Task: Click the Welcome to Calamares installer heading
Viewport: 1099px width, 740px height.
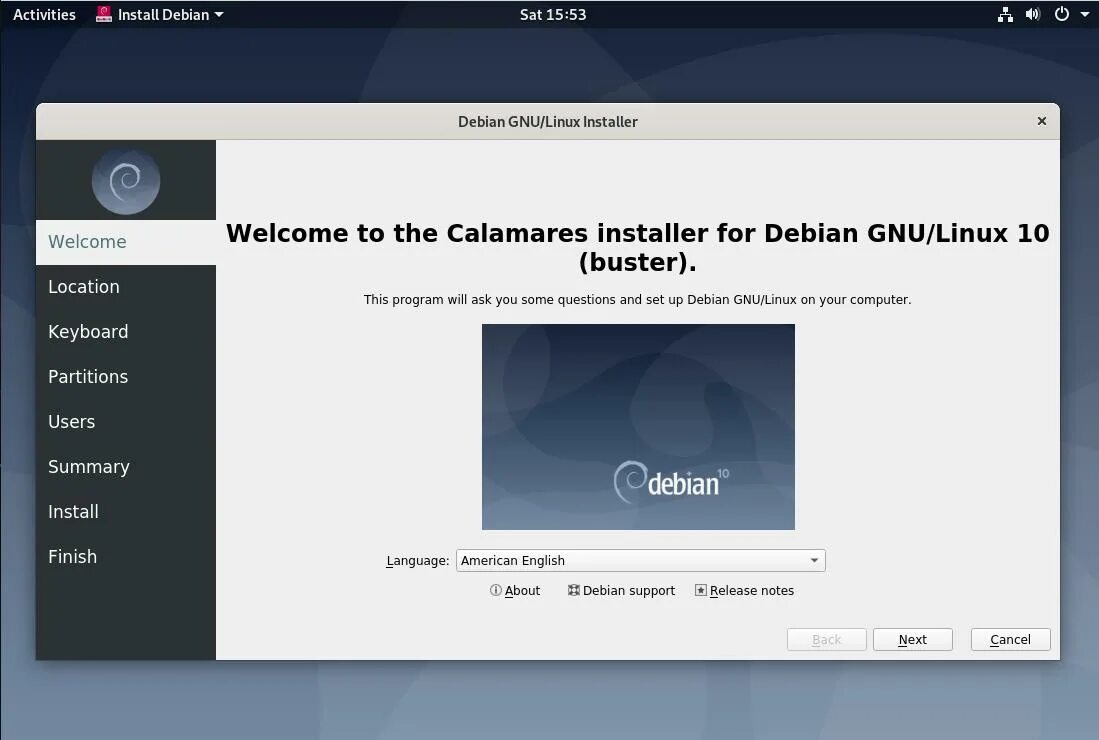Action: (637, 247)
